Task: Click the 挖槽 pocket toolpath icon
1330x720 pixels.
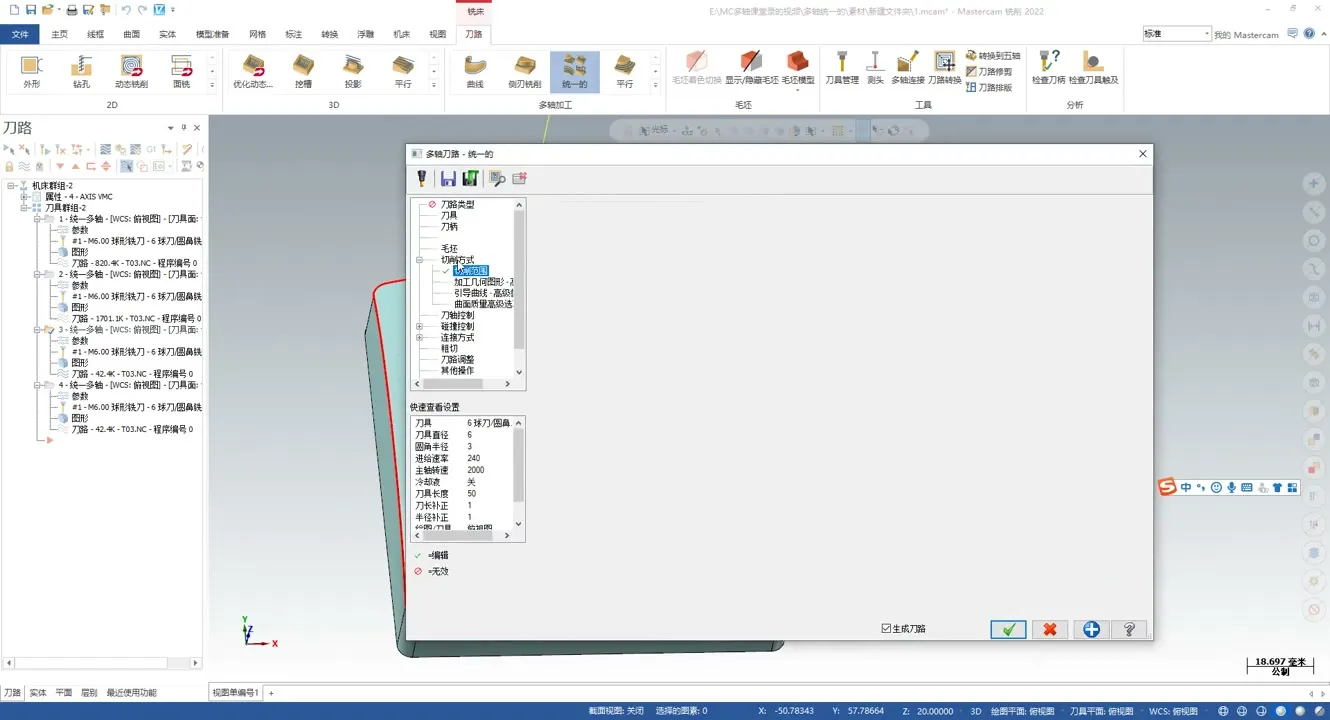Action: click(x=303, y=71)
